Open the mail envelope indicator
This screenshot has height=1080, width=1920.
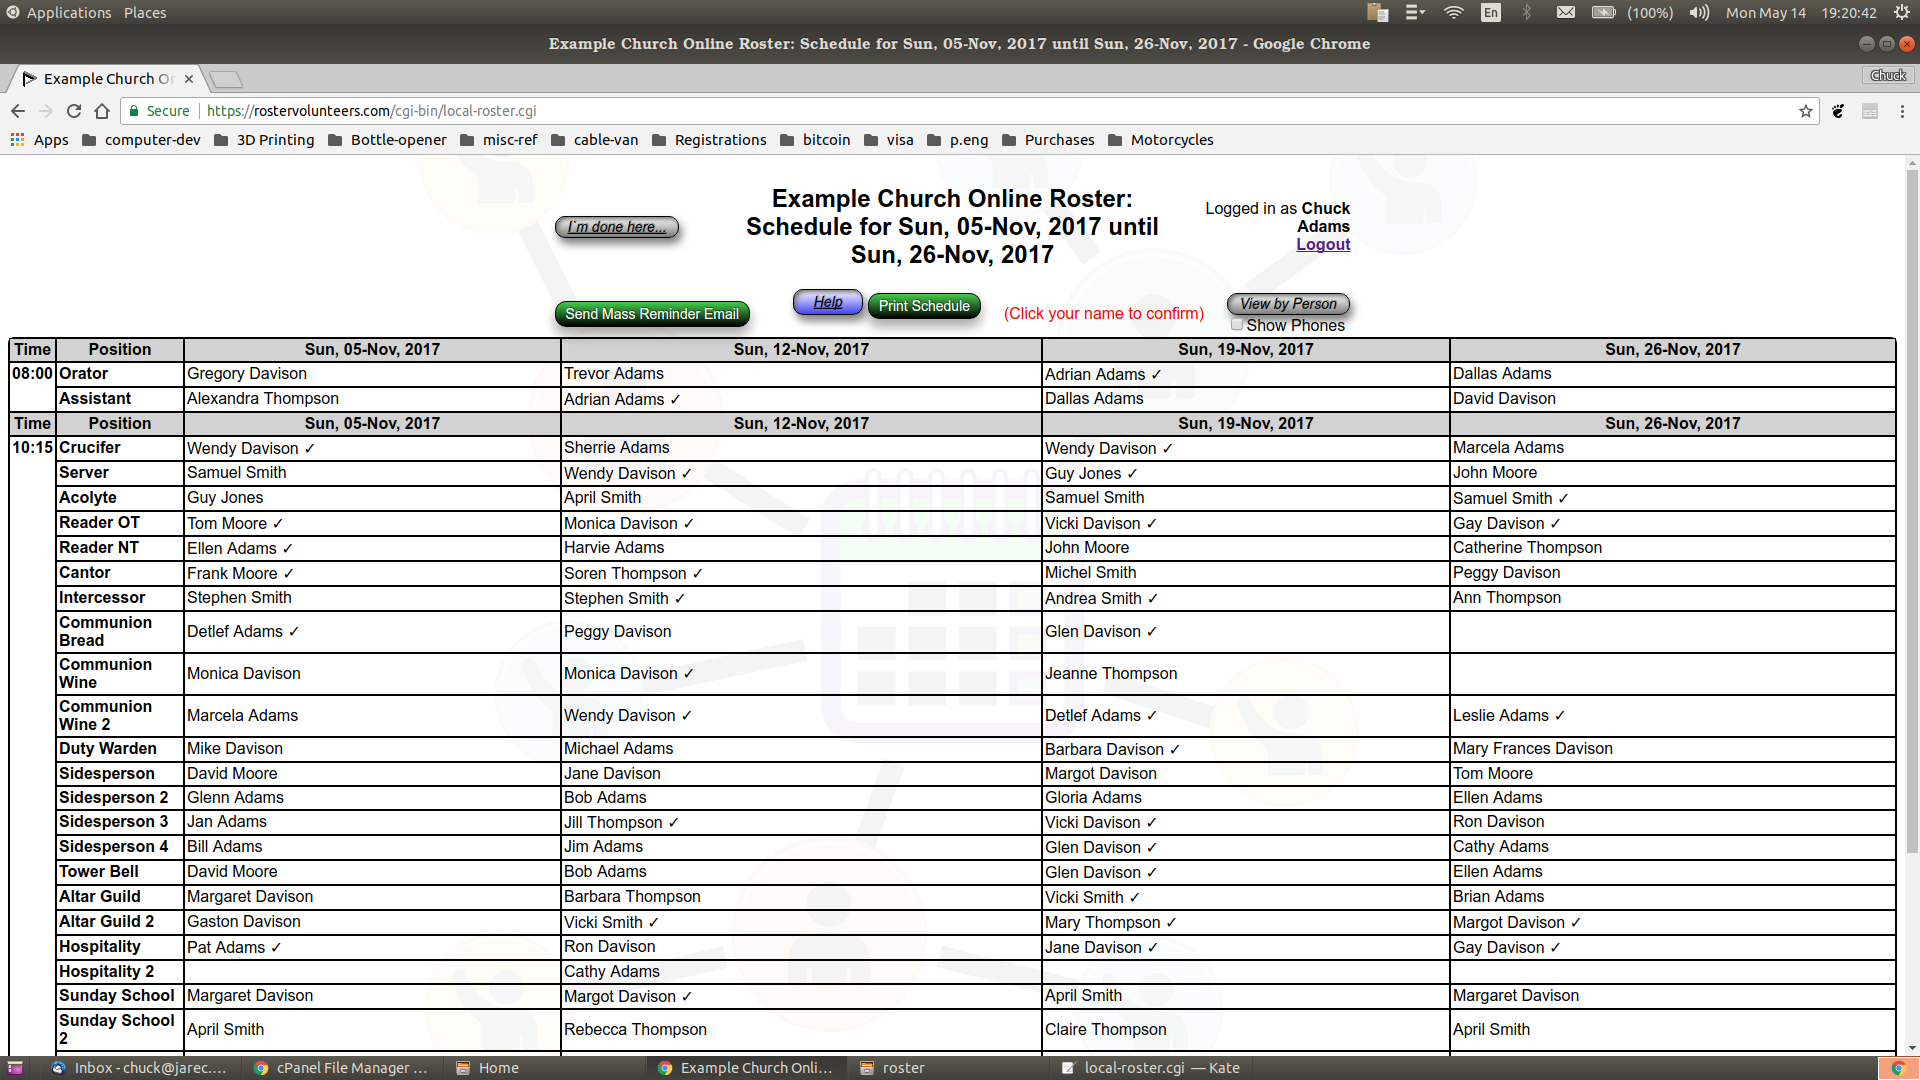coord(1565,13)
